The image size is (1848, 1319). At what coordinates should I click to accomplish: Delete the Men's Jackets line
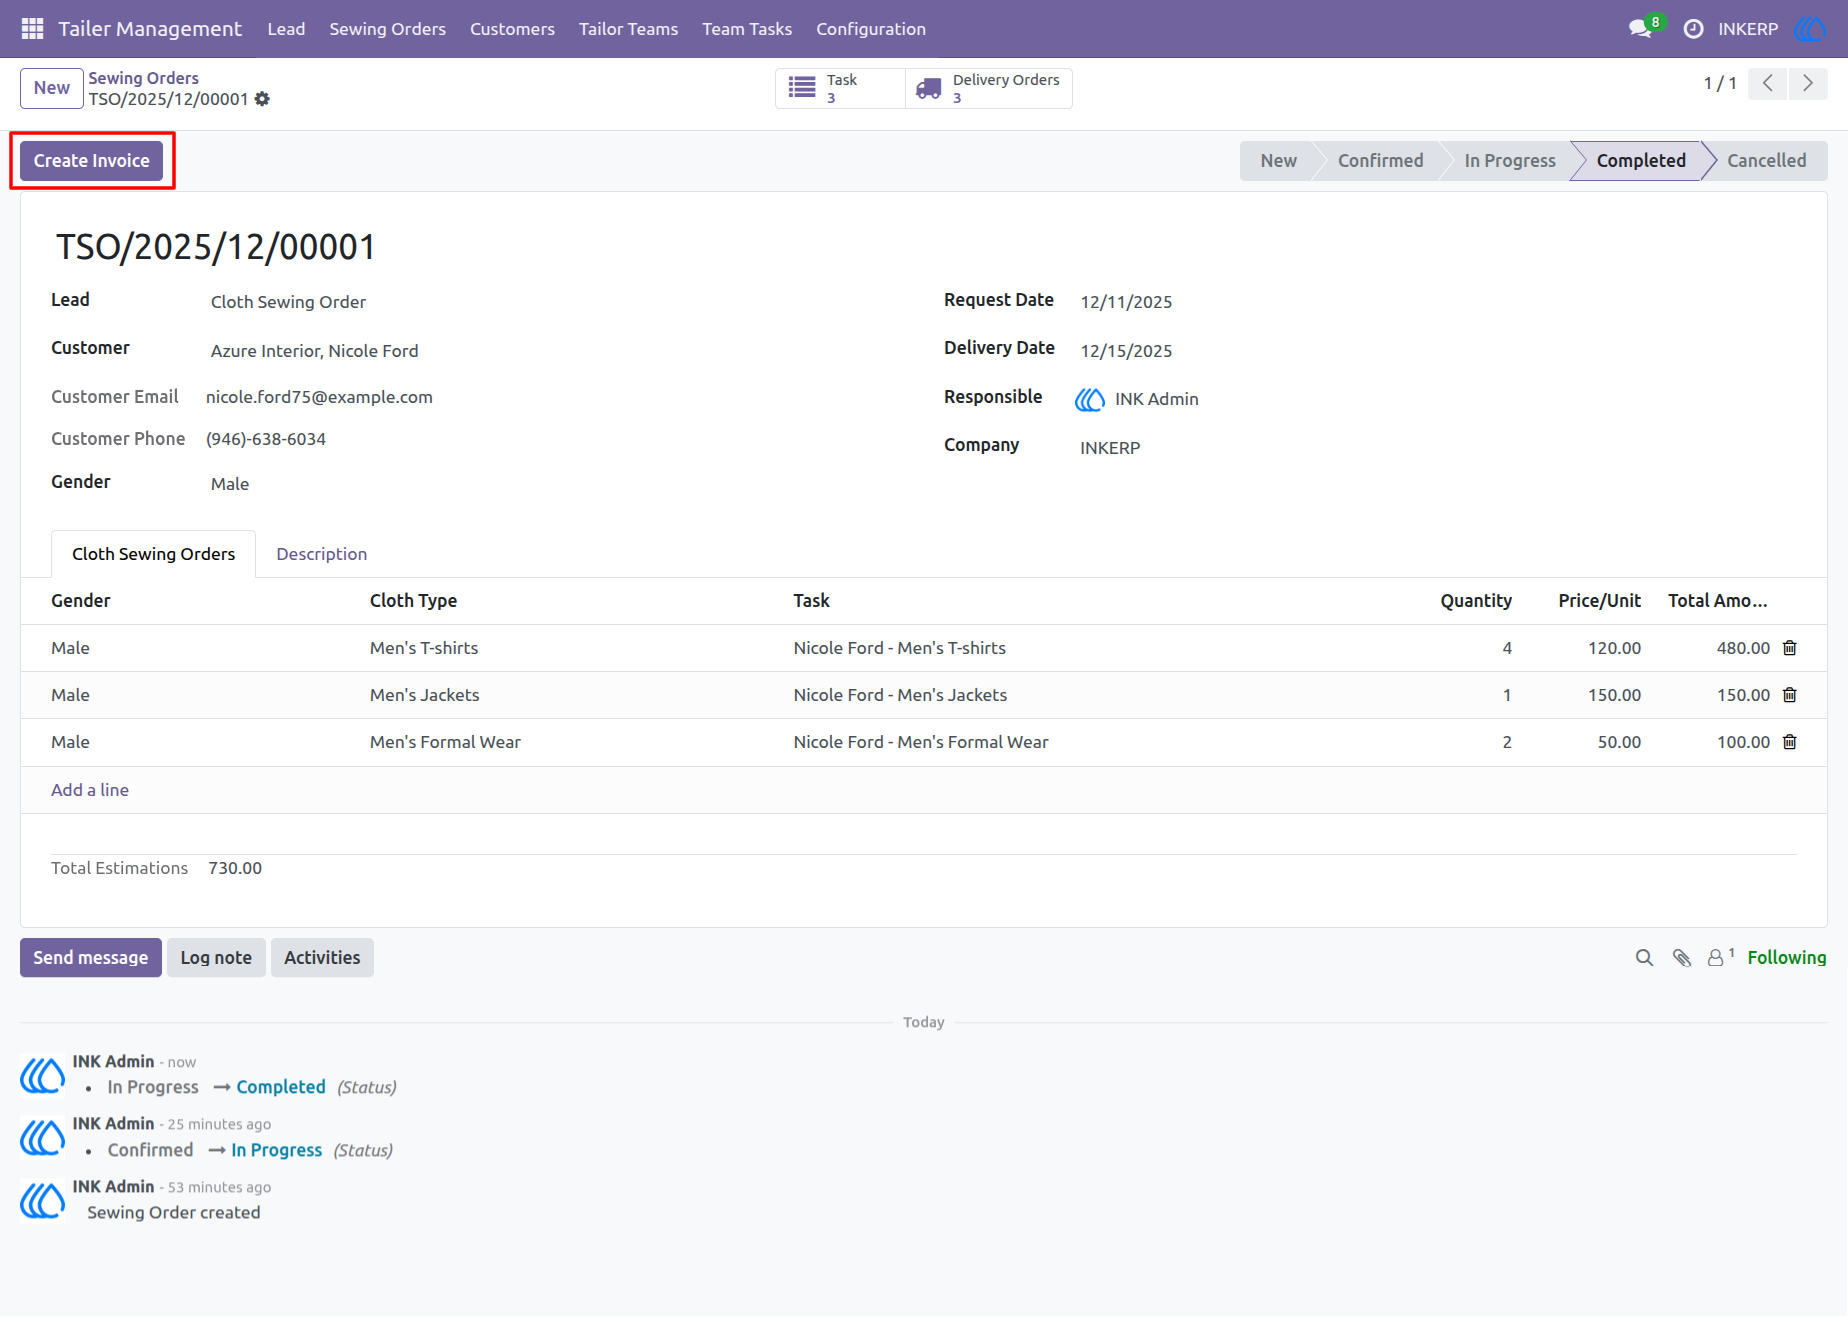1790,695
